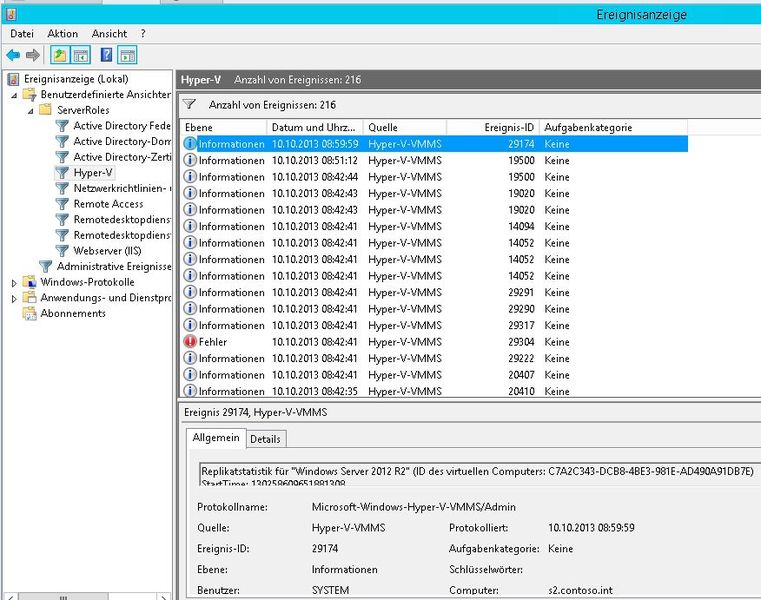Click the red error icon for event 29304
The image size is (761, 600).
[x=190, y=342]
